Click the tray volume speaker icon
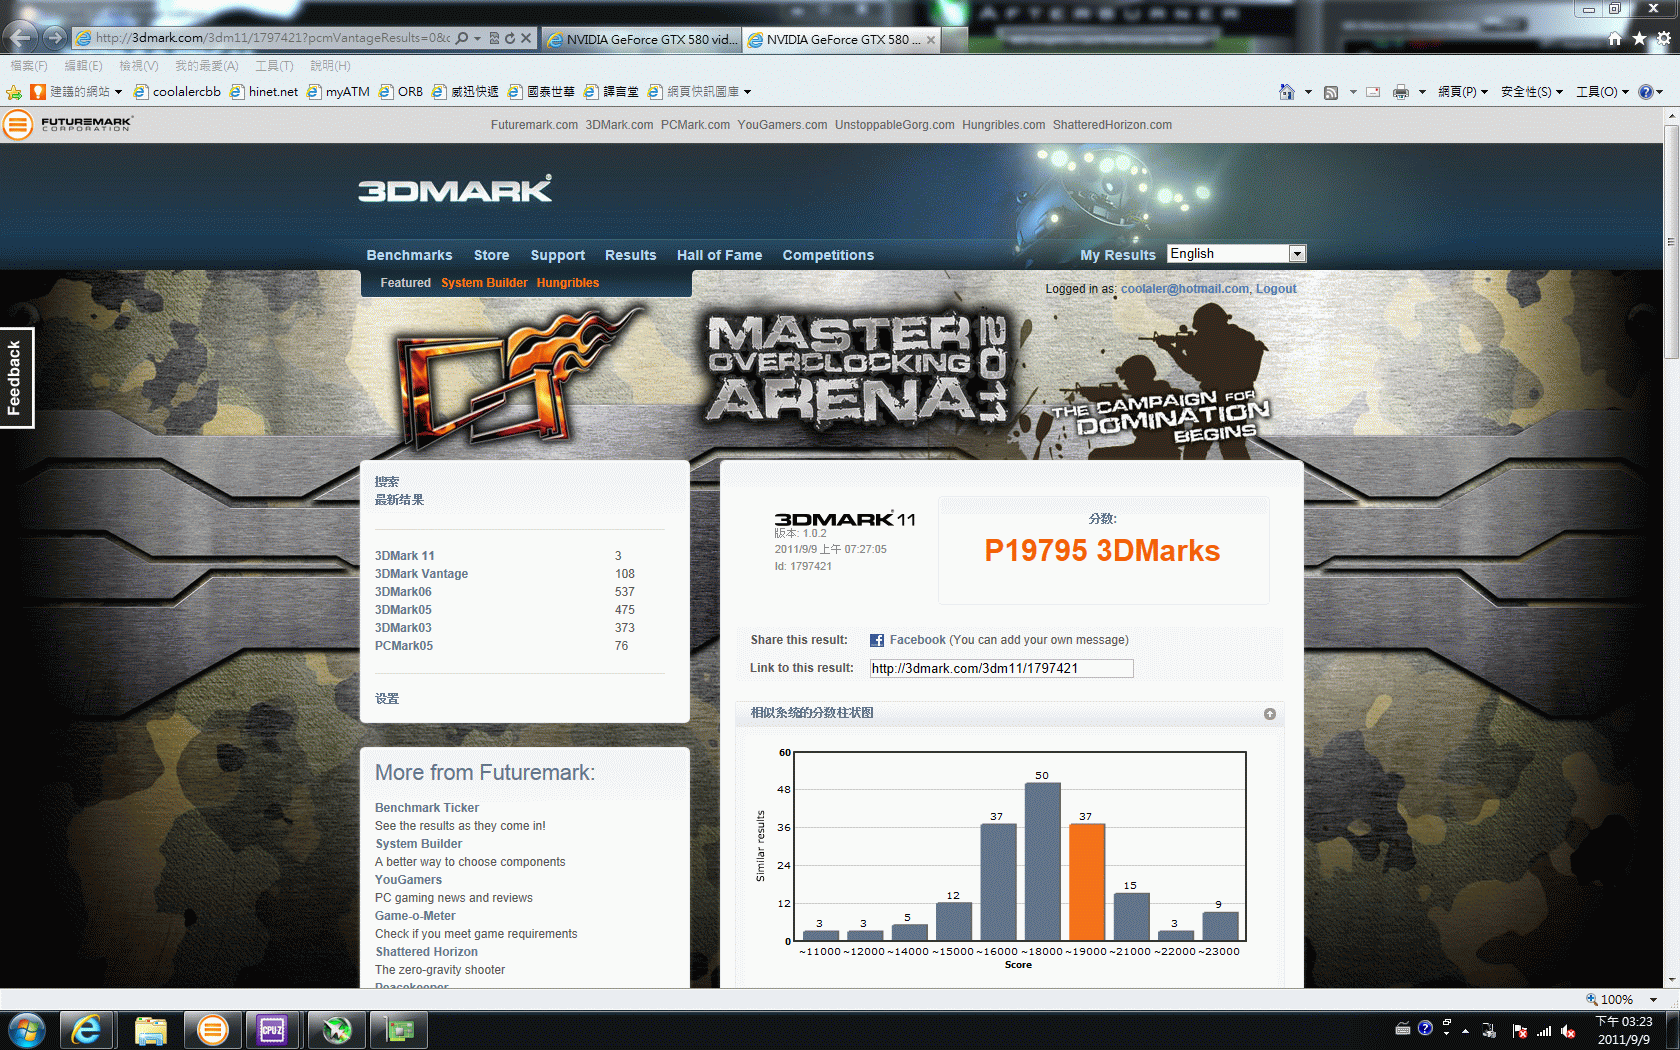The width and height of the screenshot is (1680, 1050). [1568, 1031]
